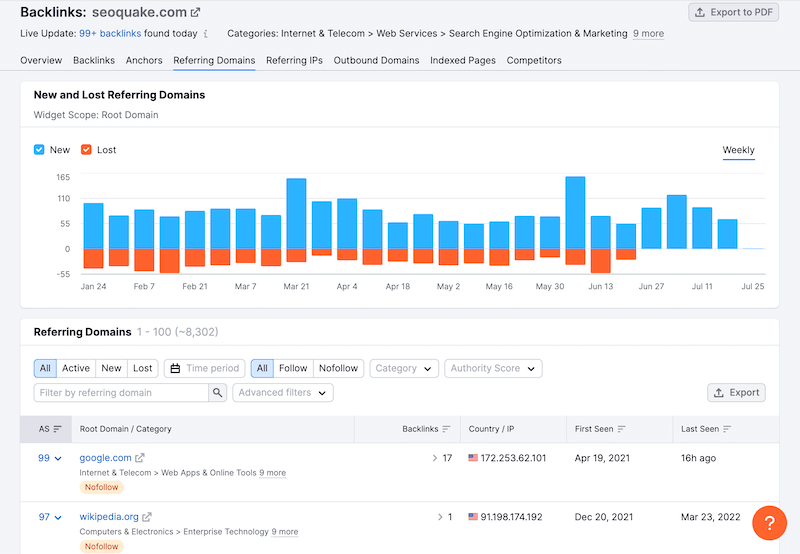Select the Nofollow filter toggle
800x554 pixels.
click(338, 368)
